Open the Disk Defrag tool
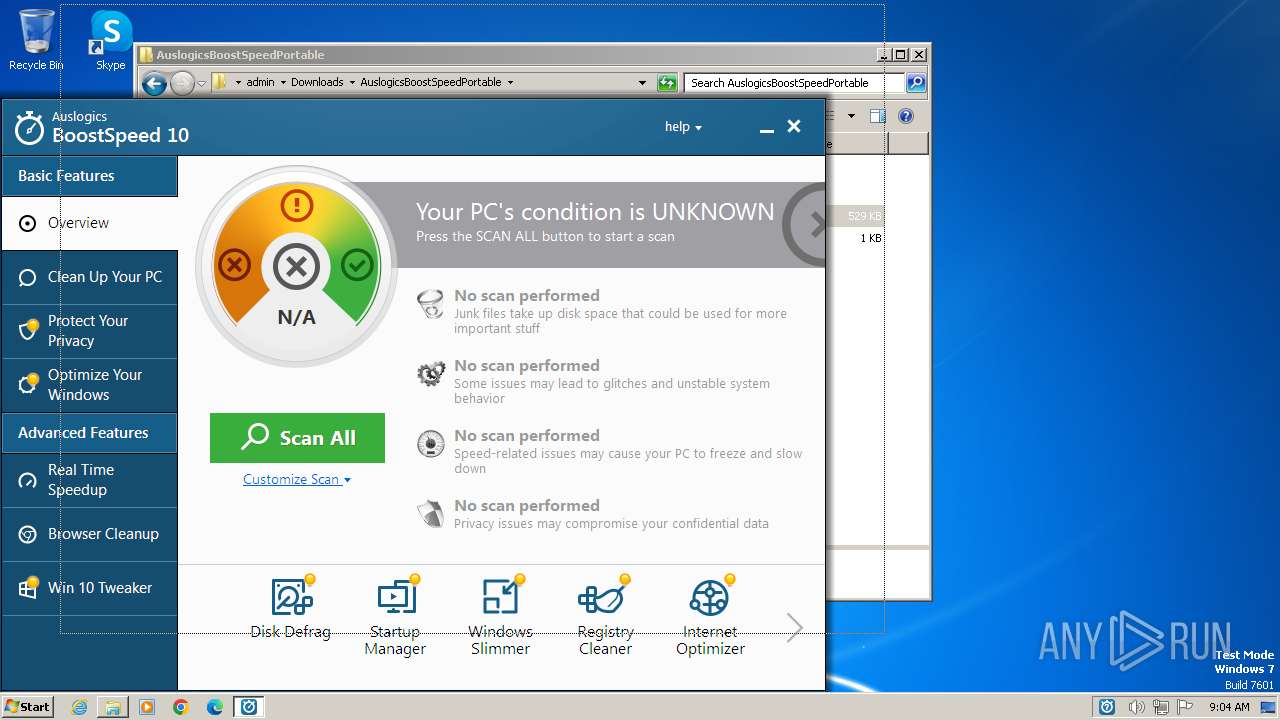 click(x=290, y=607)
